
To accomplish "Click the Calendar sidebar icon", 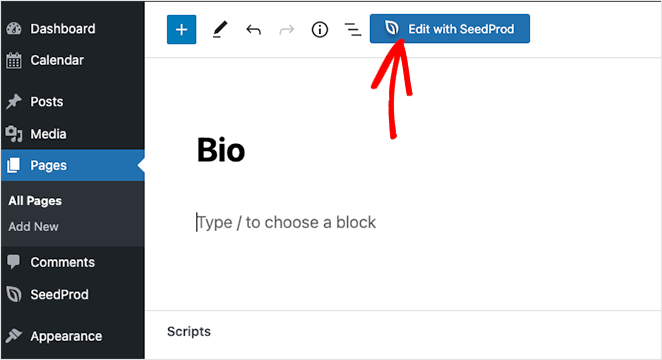I will tap(14, 60).
